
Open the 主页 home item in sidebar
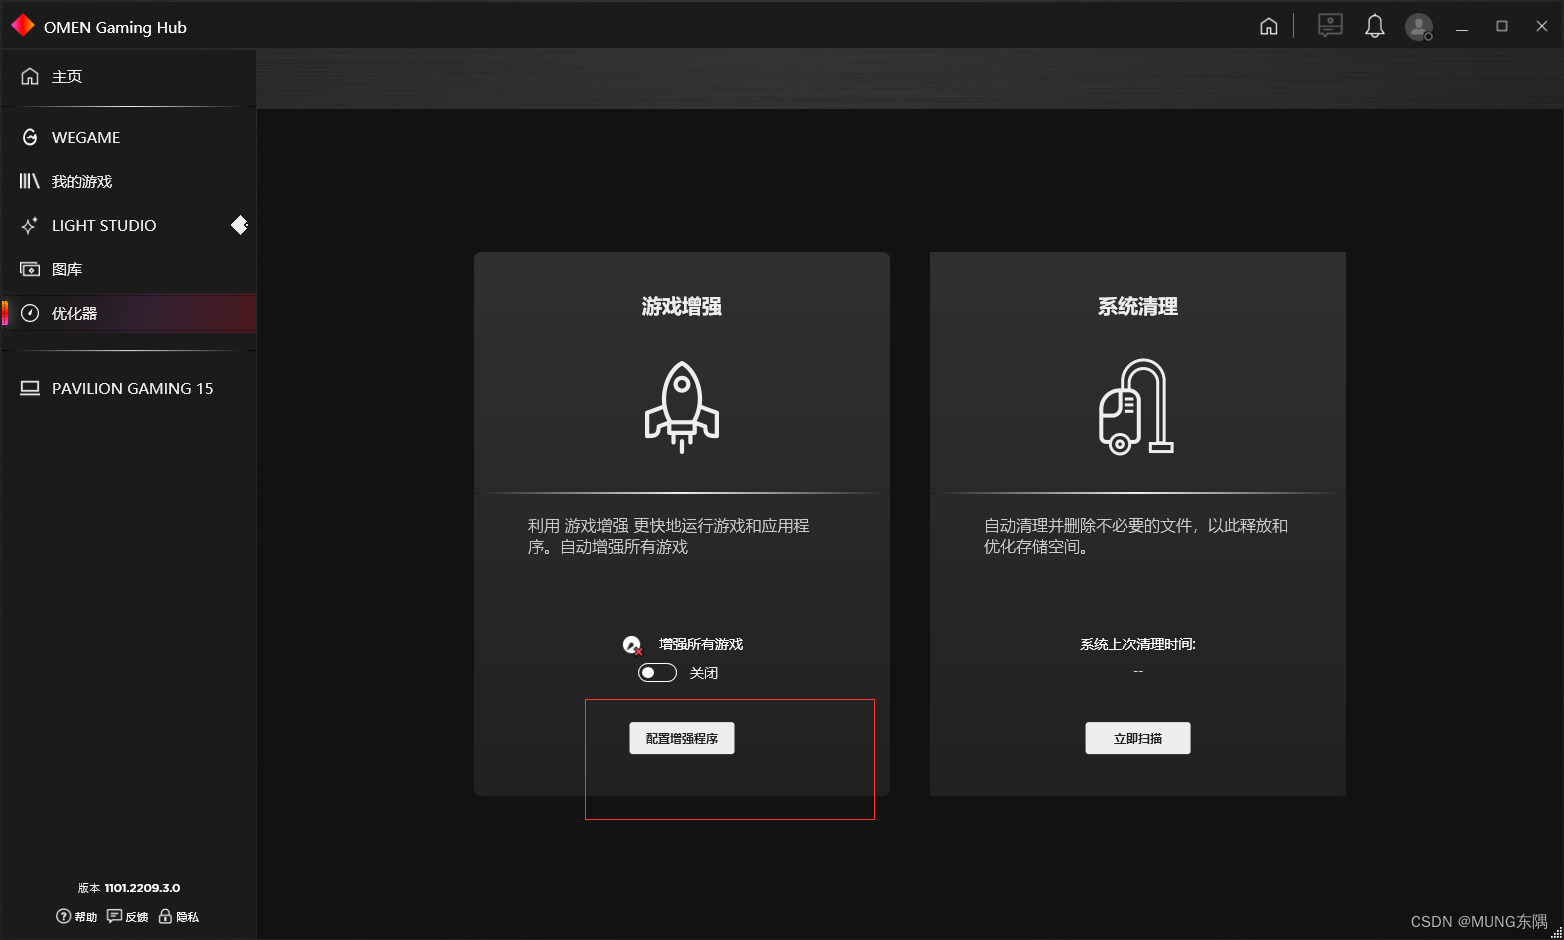(128, 77)
